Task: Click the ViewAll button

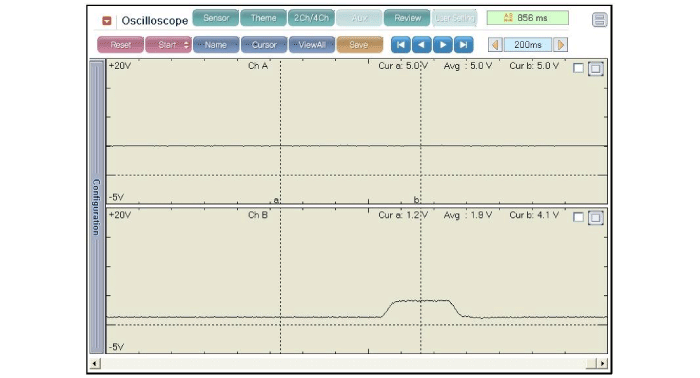Action: coord(312,45)
